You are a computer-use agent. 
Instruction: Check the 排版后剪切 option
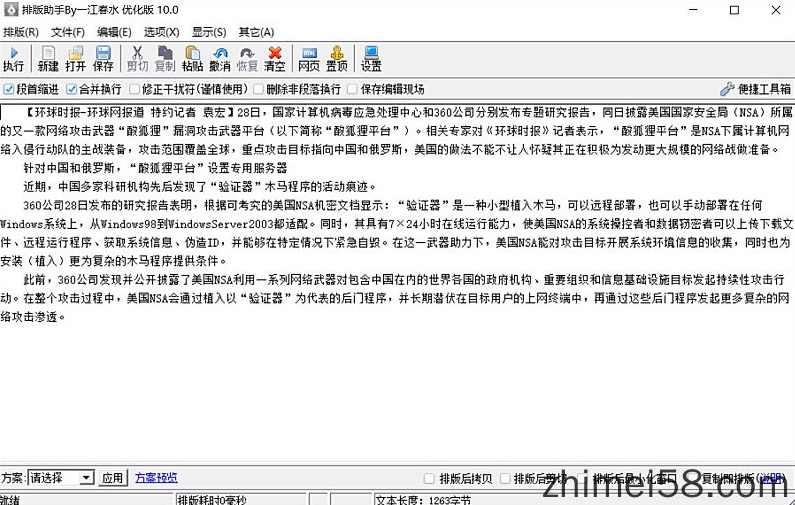point(505,478)
